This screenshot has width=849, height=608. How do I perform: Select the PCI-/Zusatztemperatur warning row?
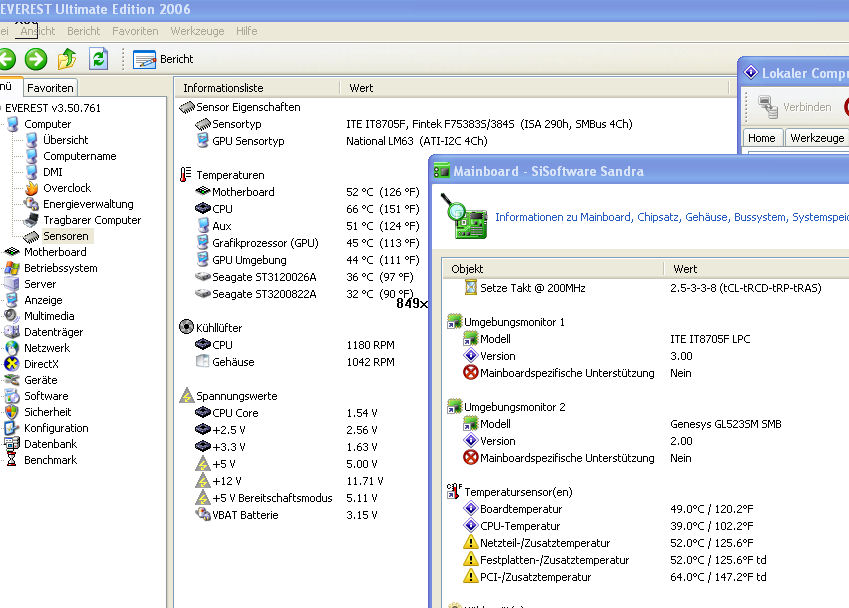tap(615, 577)
